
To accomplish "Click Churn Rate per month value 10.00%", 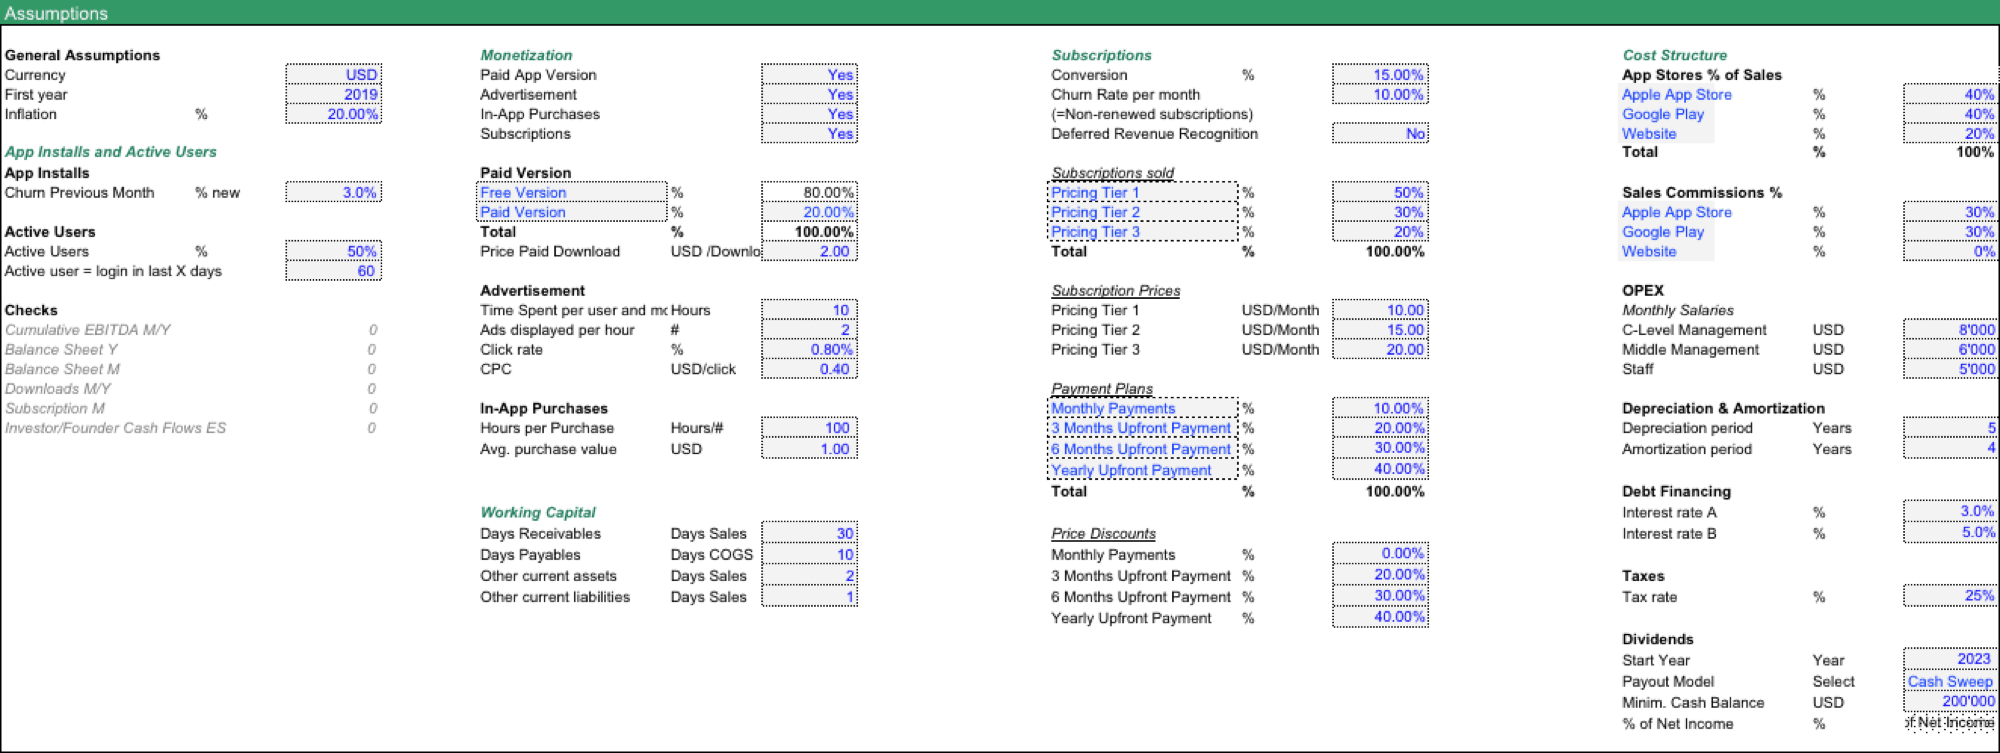I will tap(1380, 95).
